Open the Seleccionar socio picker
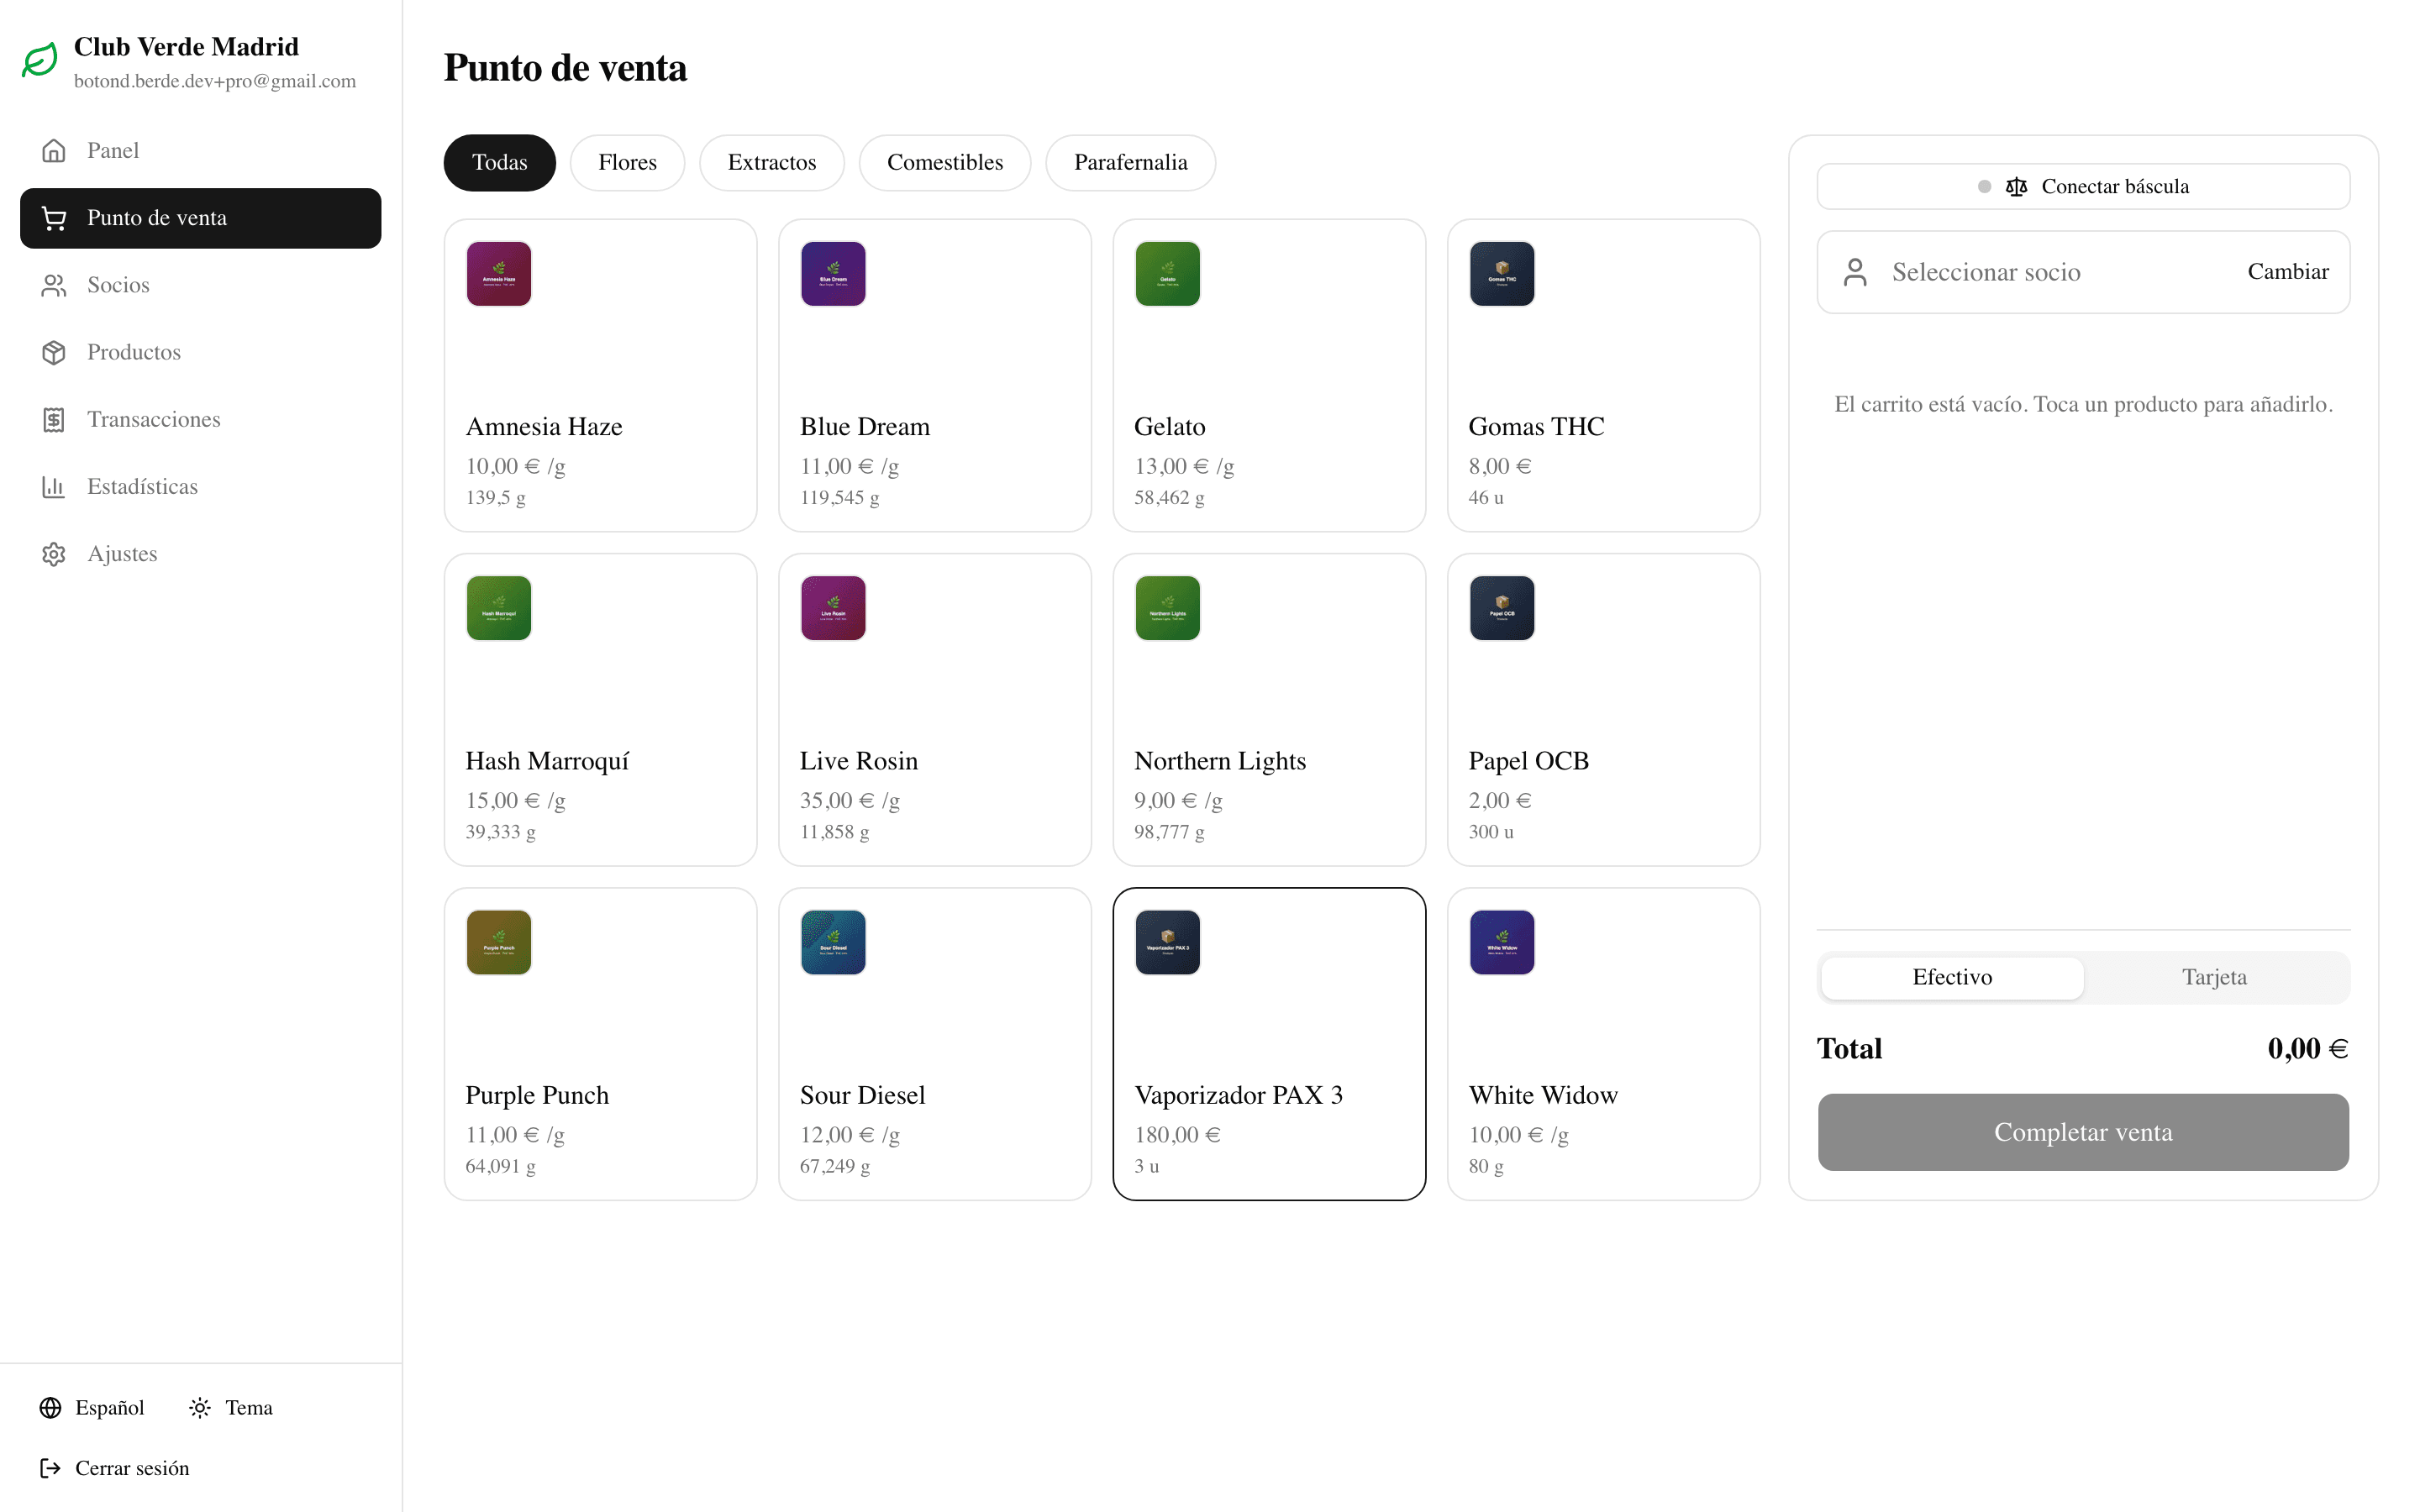Image resolution: width=2420 pixels, height=1512 pixels. [x=2083, y=272]
